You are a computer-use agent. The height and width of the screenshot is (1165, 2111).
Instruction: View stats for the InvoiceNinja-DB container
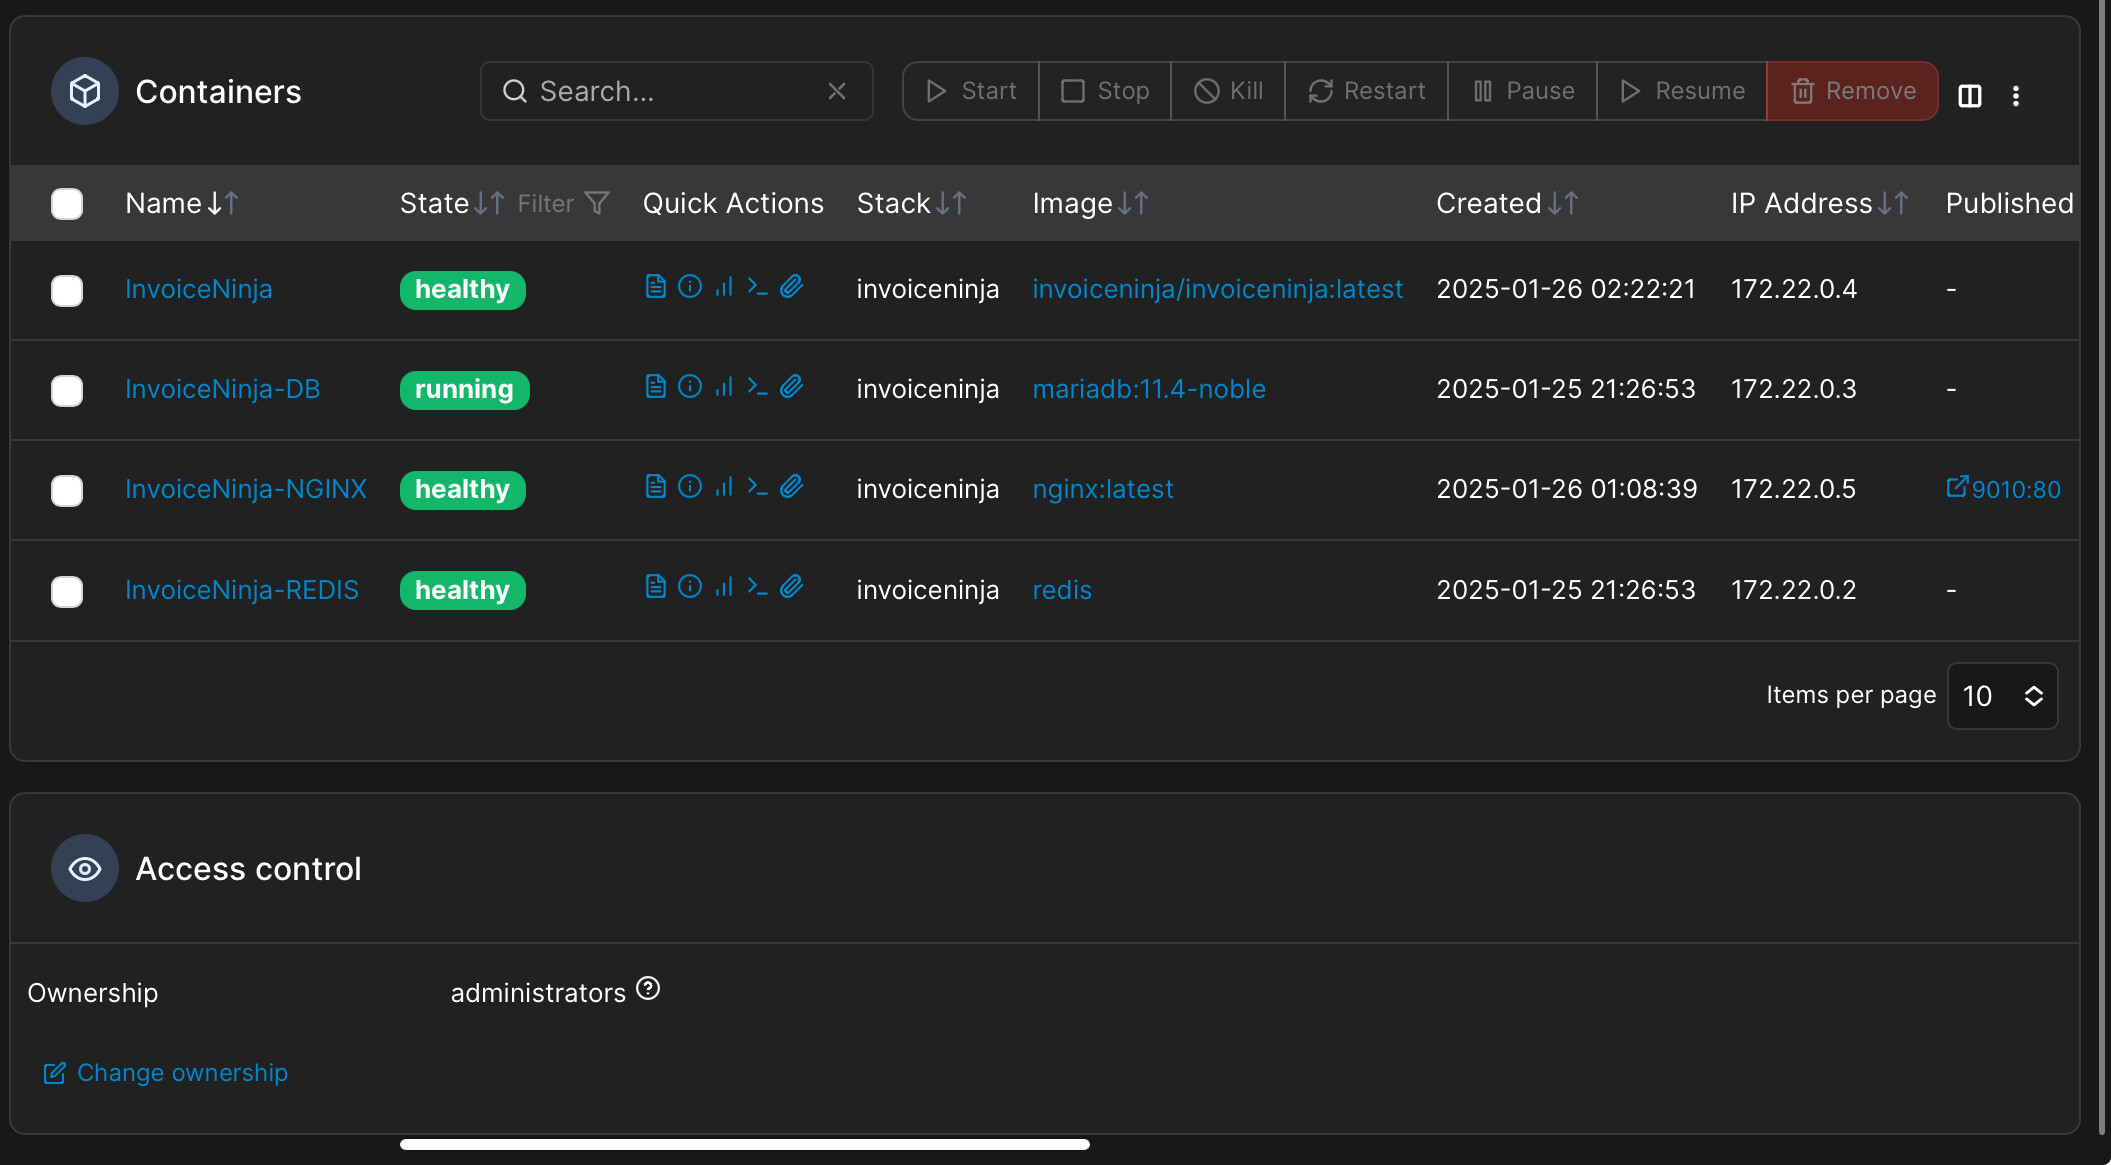(x=724, y=387)
